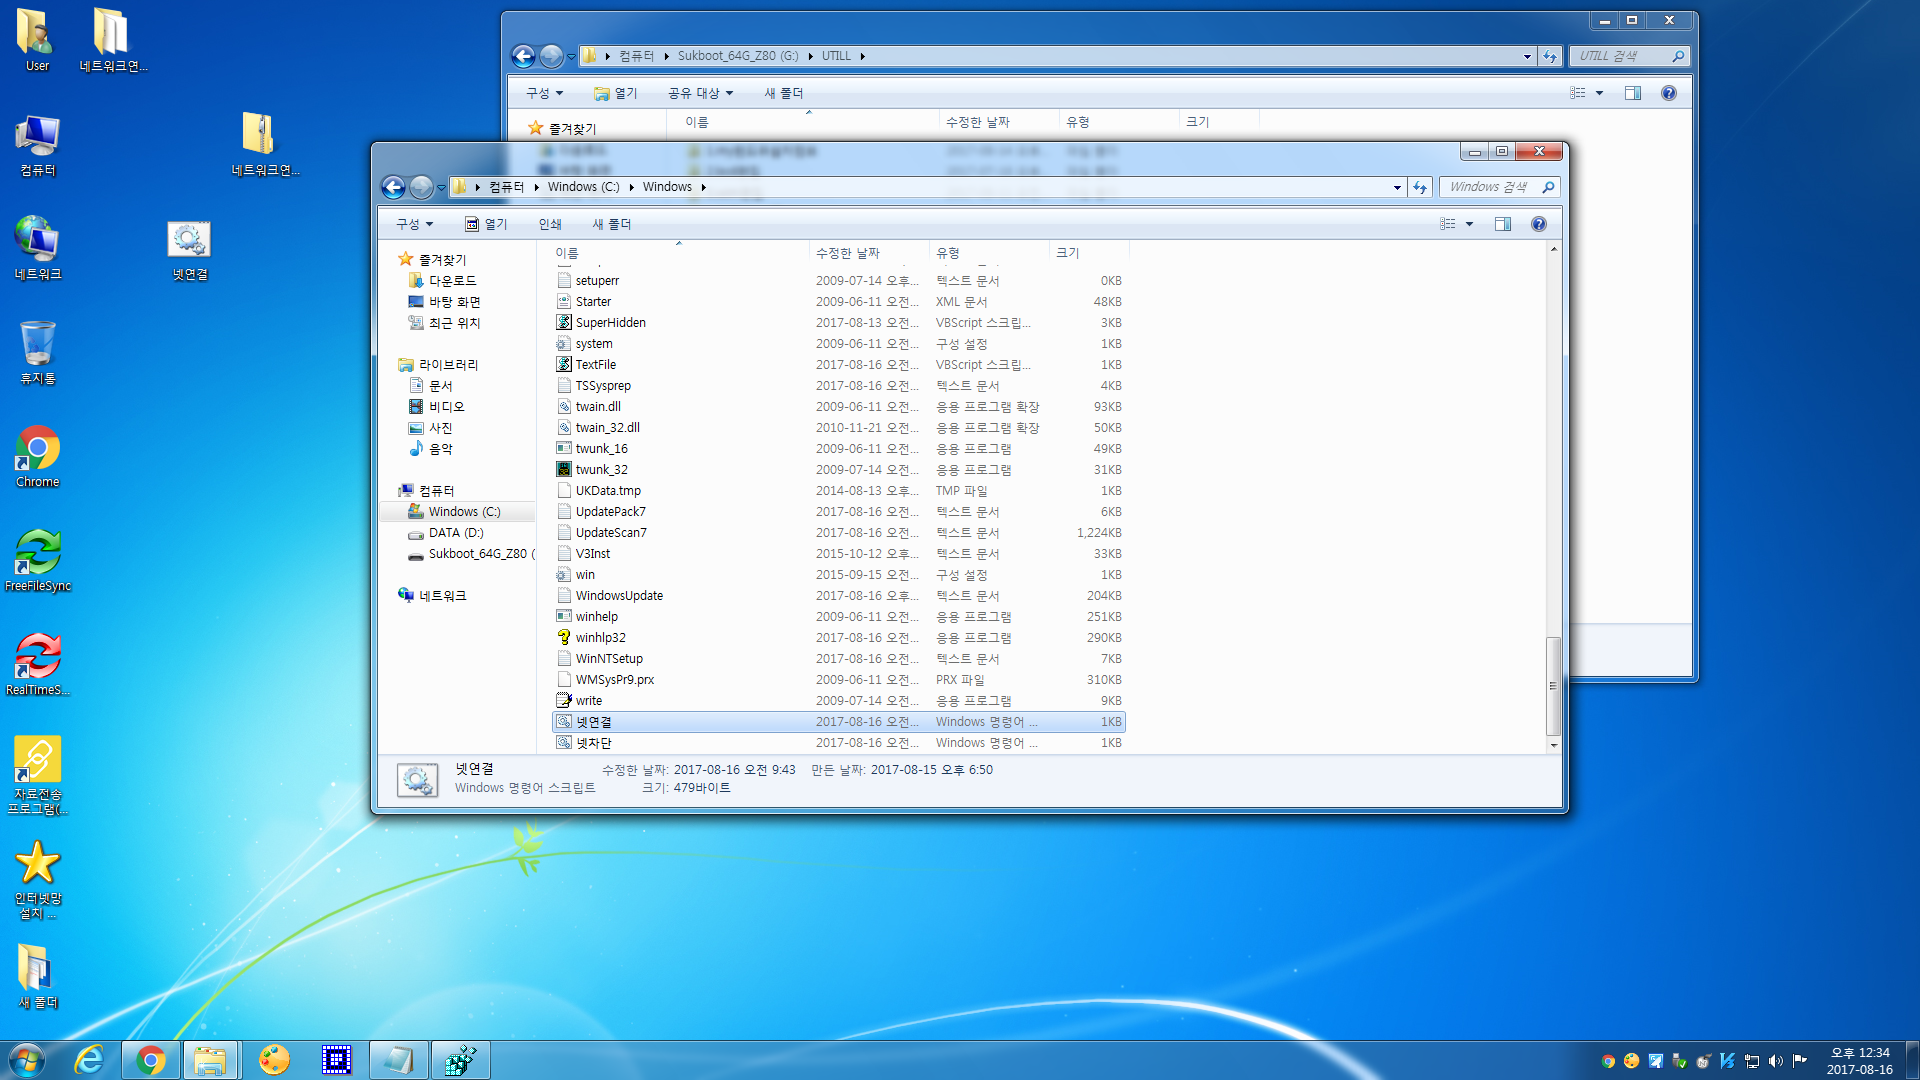Click 새 폴더 in UTILL window toolbar
Screen dimensions: 1920x1080
(x=784, y=93)
